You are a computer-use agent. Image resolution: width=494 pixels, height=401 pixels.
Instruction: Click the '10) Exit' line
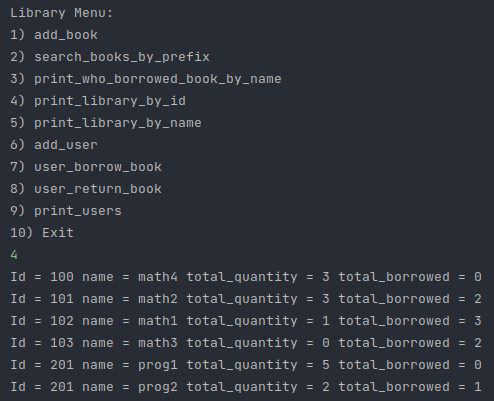42,233
